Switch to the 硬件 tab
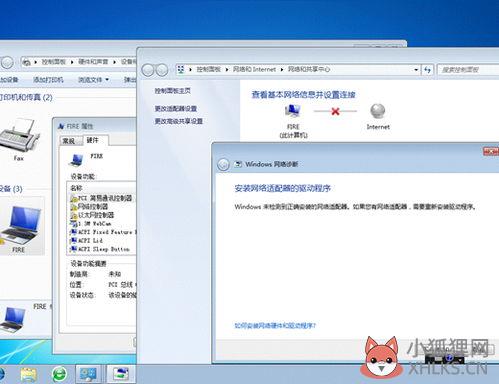This screenshot has height=384, width=499. 93,140
